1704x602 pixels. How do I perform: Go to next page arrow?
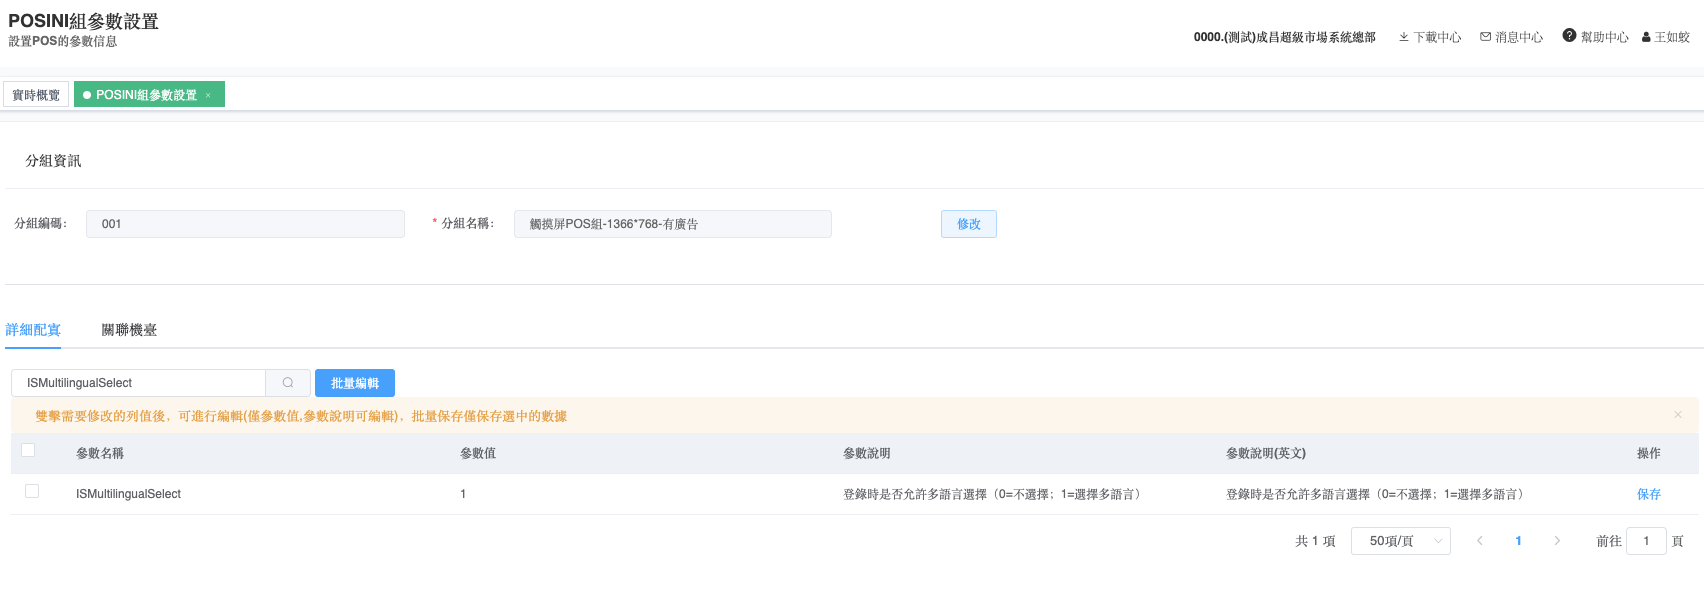[x=1557, y=541]
